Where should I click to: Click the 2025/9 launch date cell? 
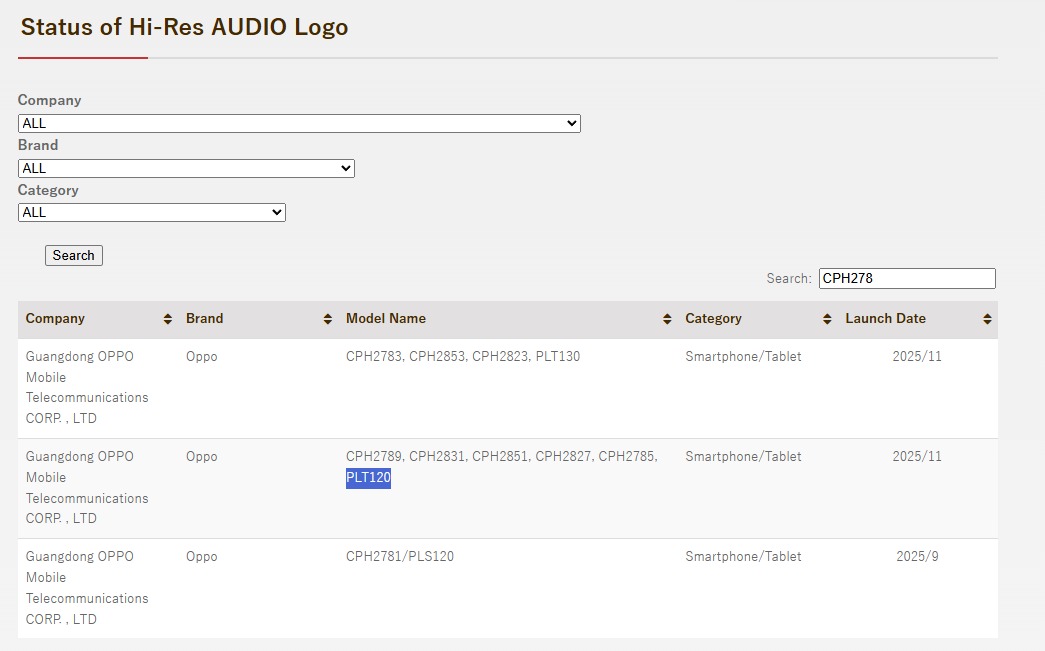pyautogui.click(x=917, y=557)
